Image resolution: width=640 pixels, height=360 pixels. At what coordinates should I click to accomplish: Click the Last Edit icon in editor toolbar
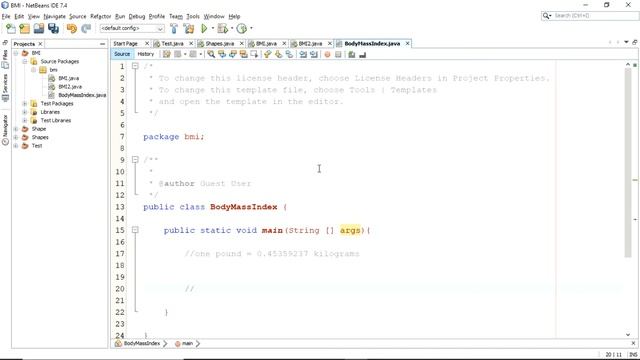click(167, 54)
